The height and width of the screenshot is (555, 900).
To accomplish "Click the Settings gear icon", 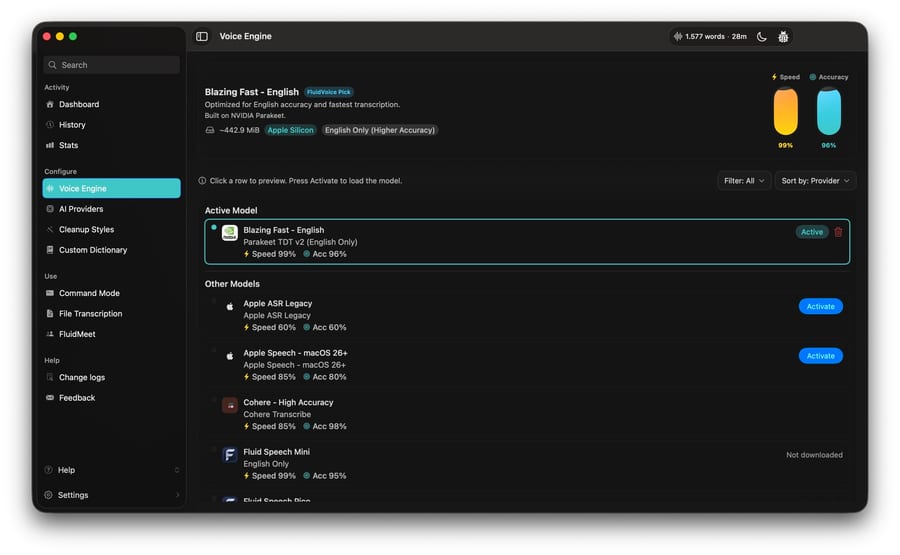I will click(x=49, y=495).
